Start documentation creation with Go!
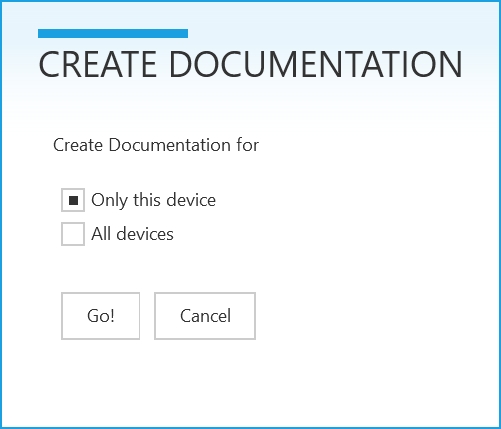The height and width of the screenshot is (429, 501). (x=100, y=316)
